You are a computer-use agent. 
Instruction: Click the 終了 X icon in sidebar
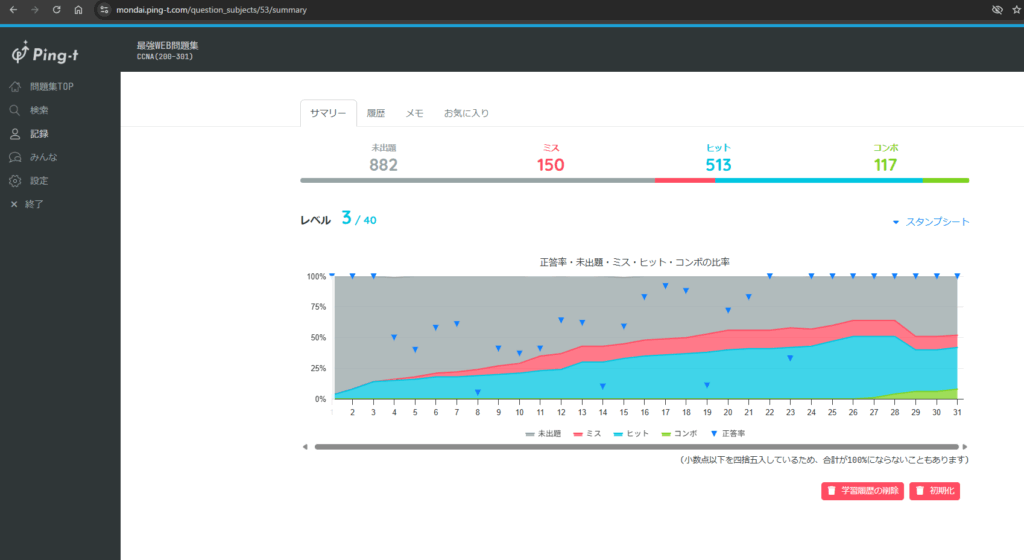point(14,204)
